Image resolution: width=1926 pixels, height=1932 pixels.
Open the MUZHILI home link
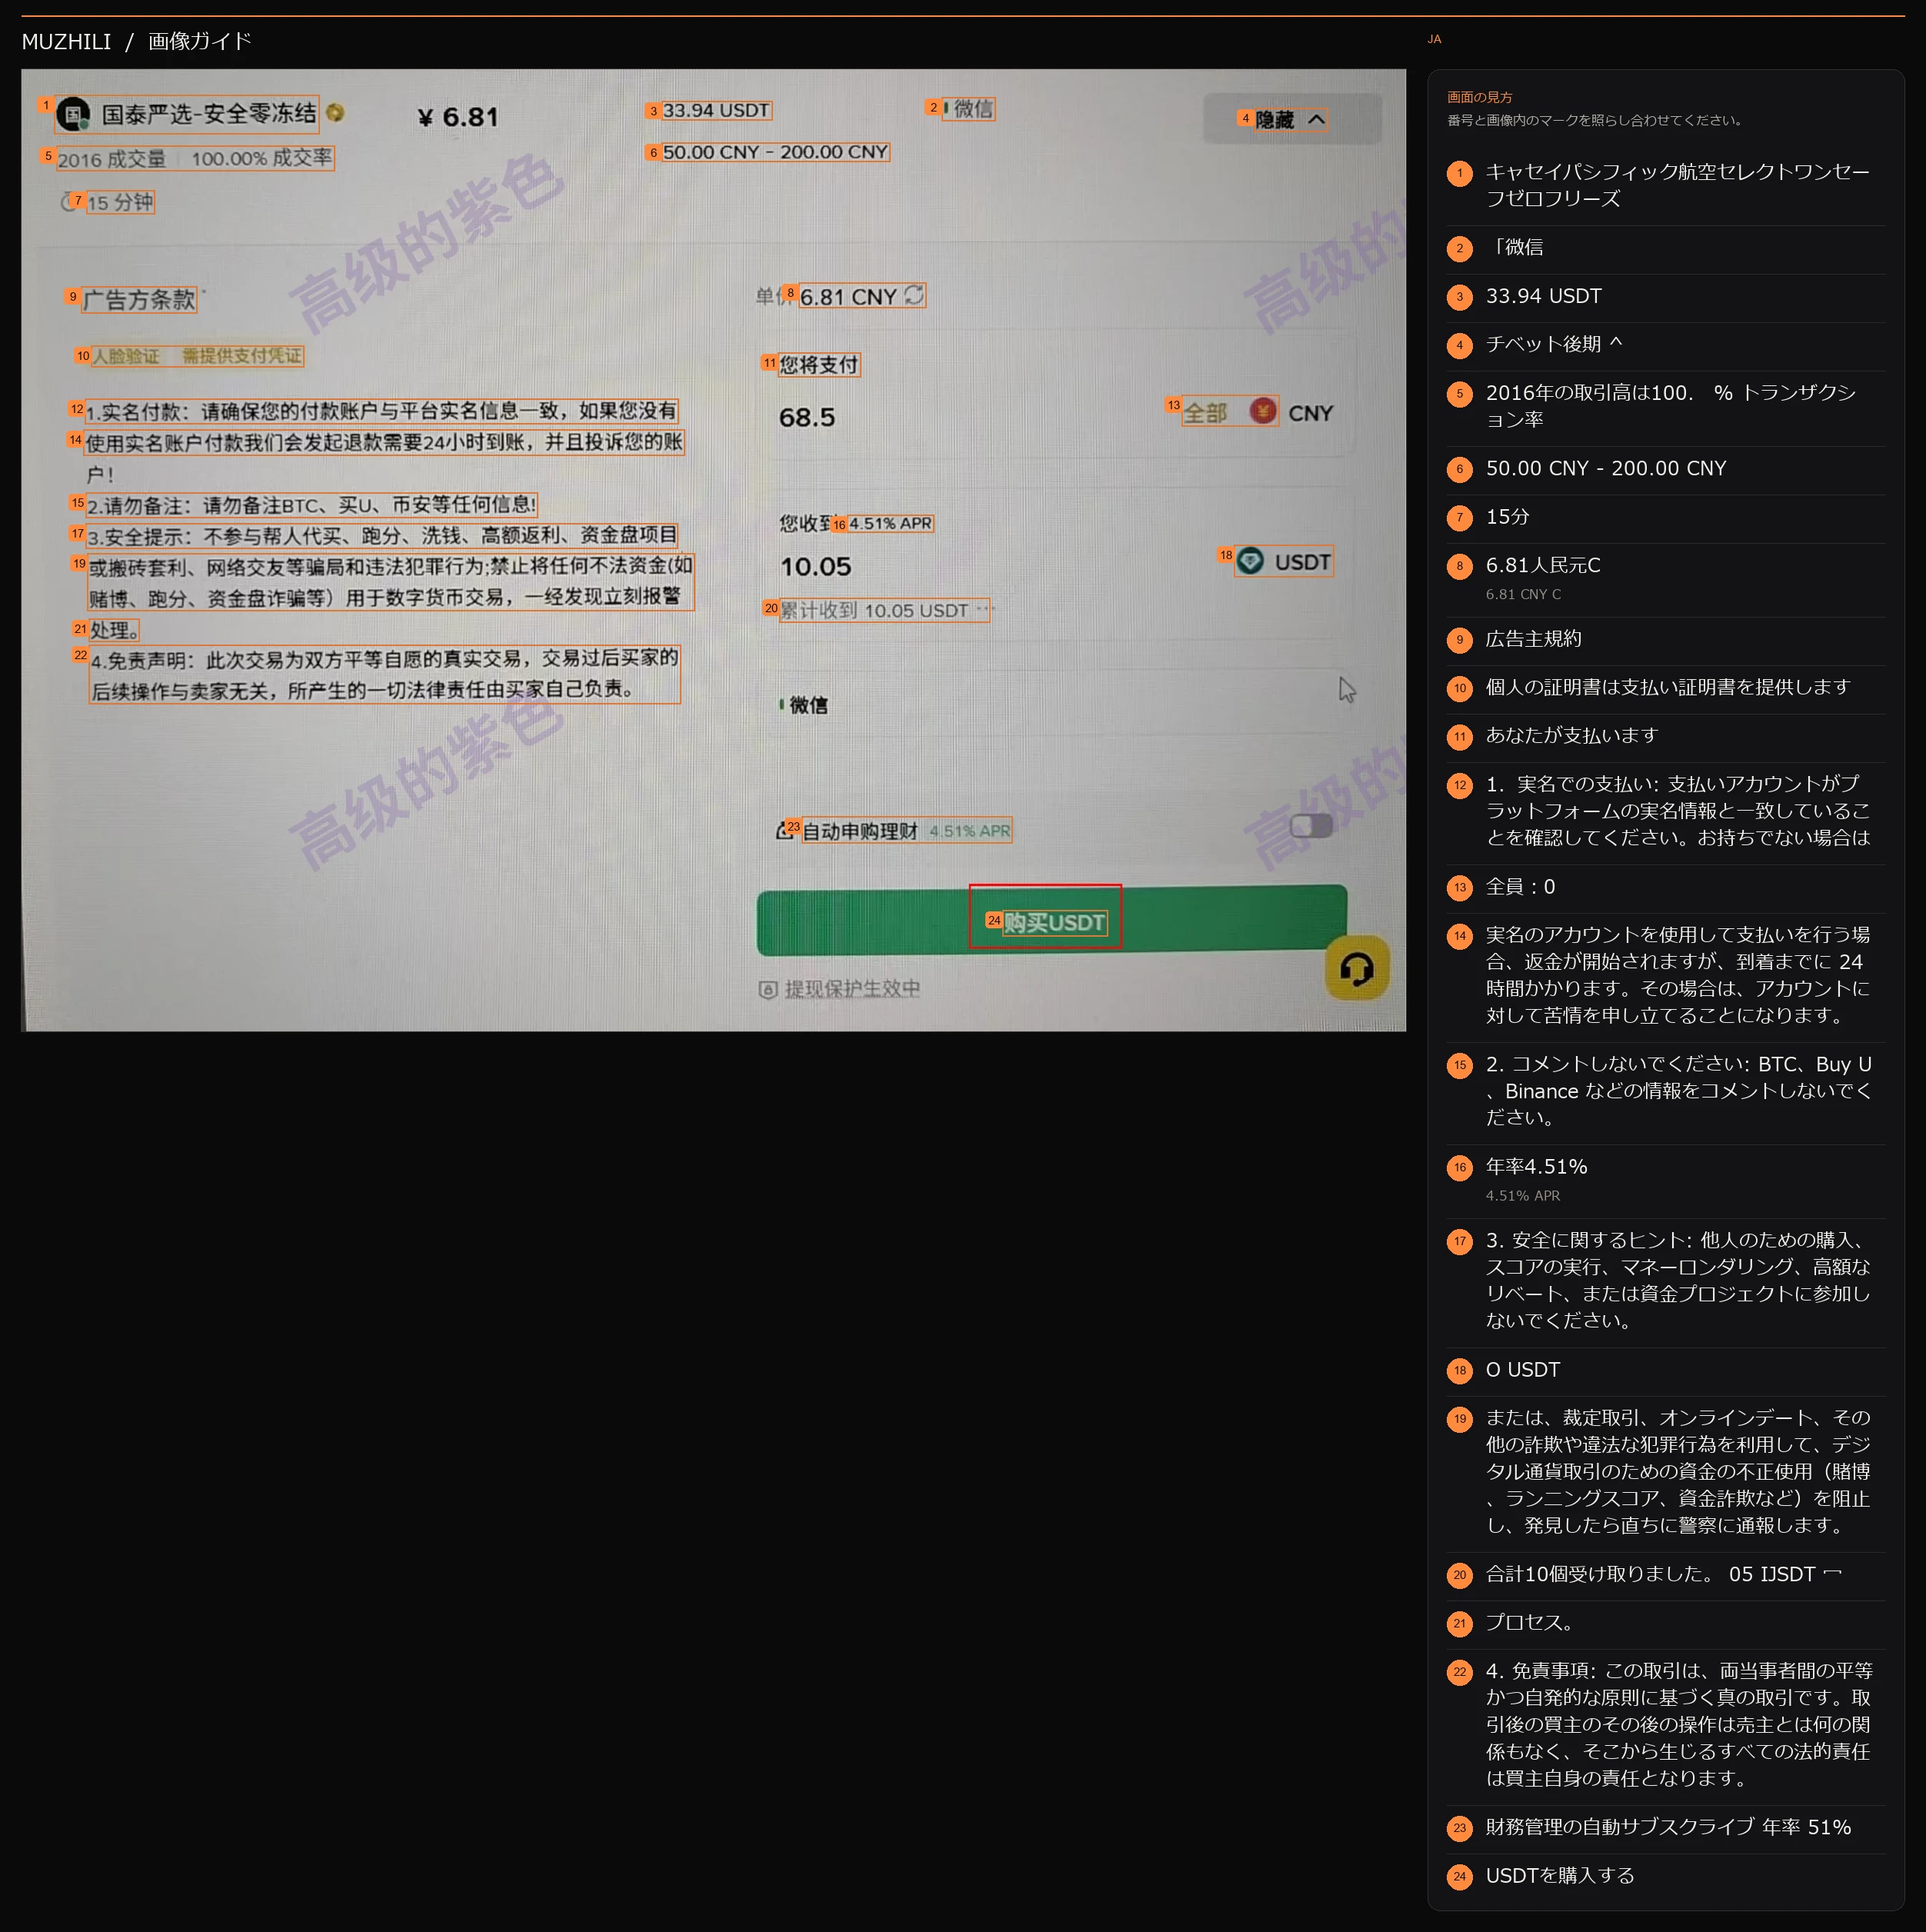pos(67,41)
